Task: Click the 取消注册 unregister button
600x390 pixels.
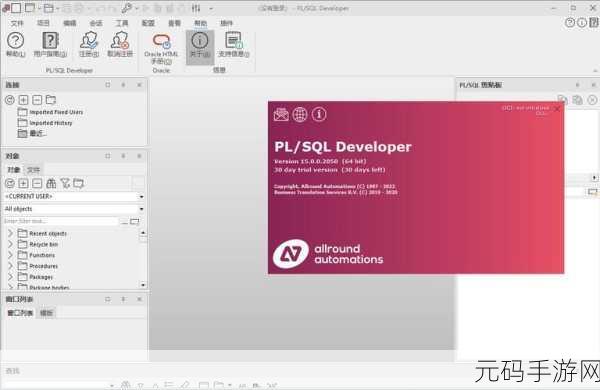Action: point(120,45)
